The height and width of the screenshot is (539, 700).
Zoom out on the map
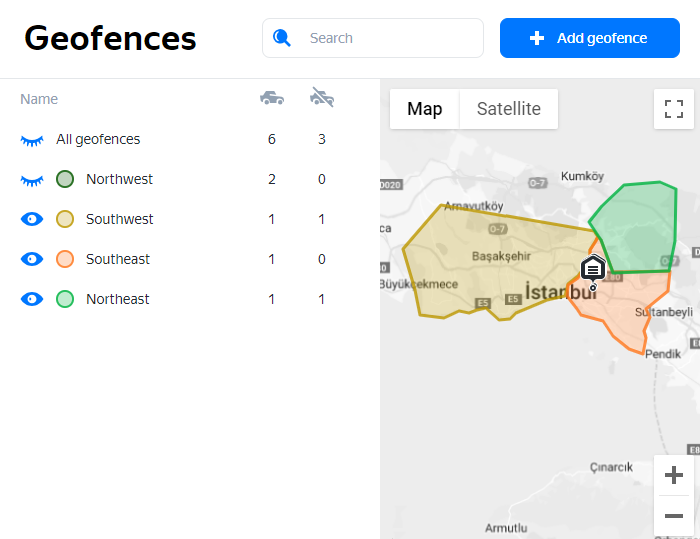tap(674, 517)
